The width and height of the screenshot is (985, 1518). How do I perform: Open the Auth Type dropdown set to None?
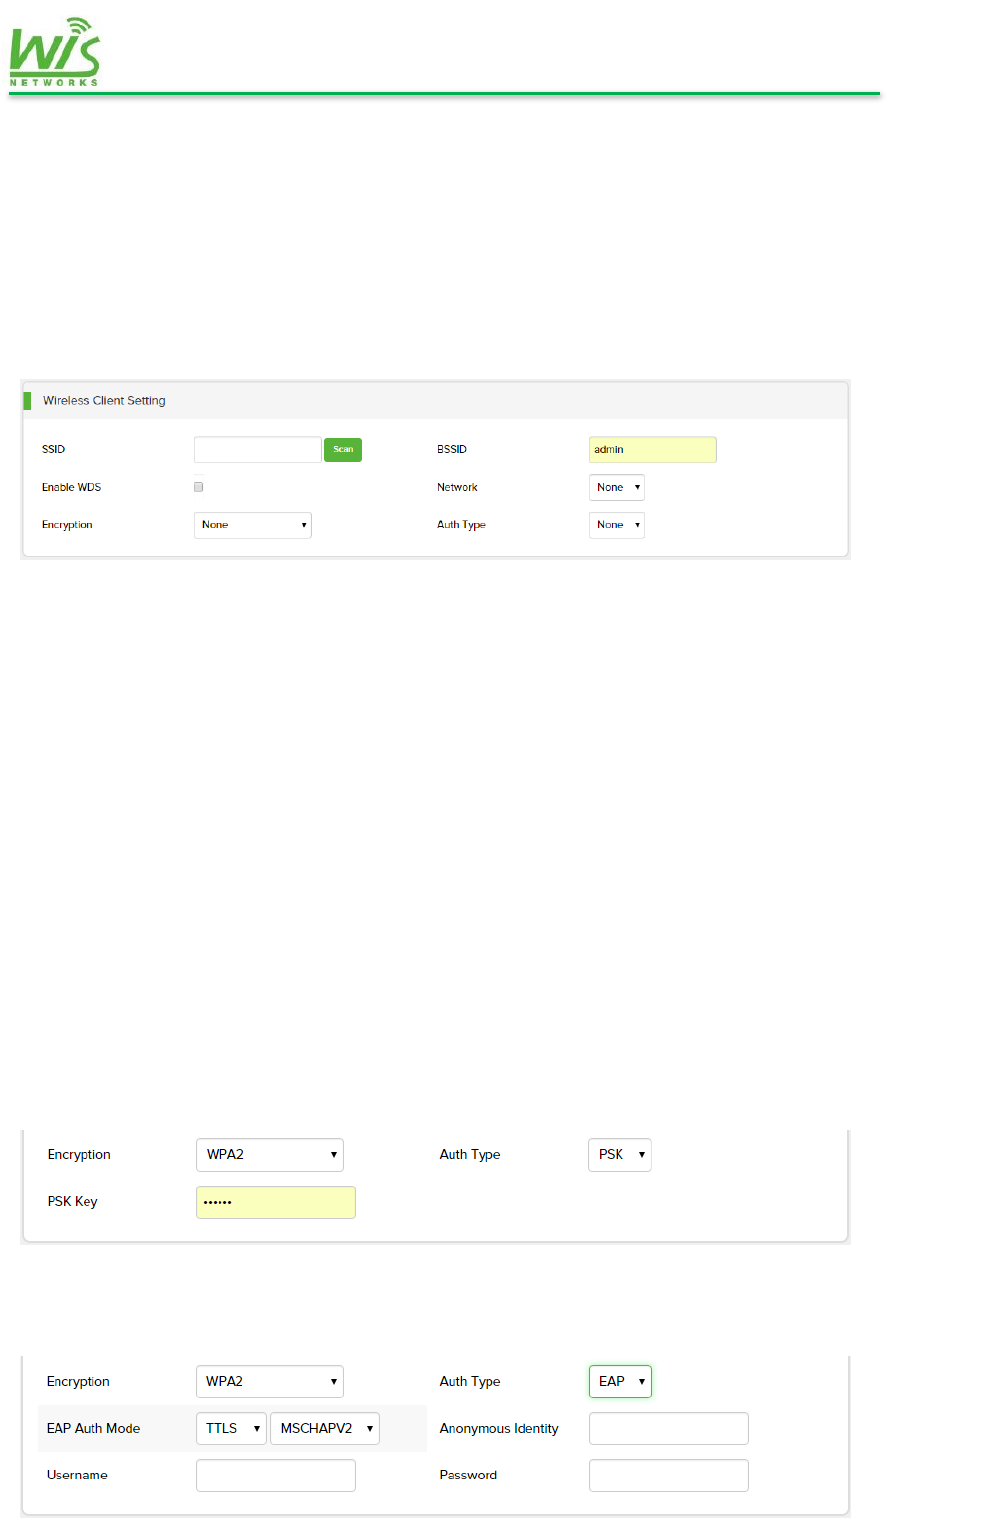pyautogui.click(x=617, y=525)
